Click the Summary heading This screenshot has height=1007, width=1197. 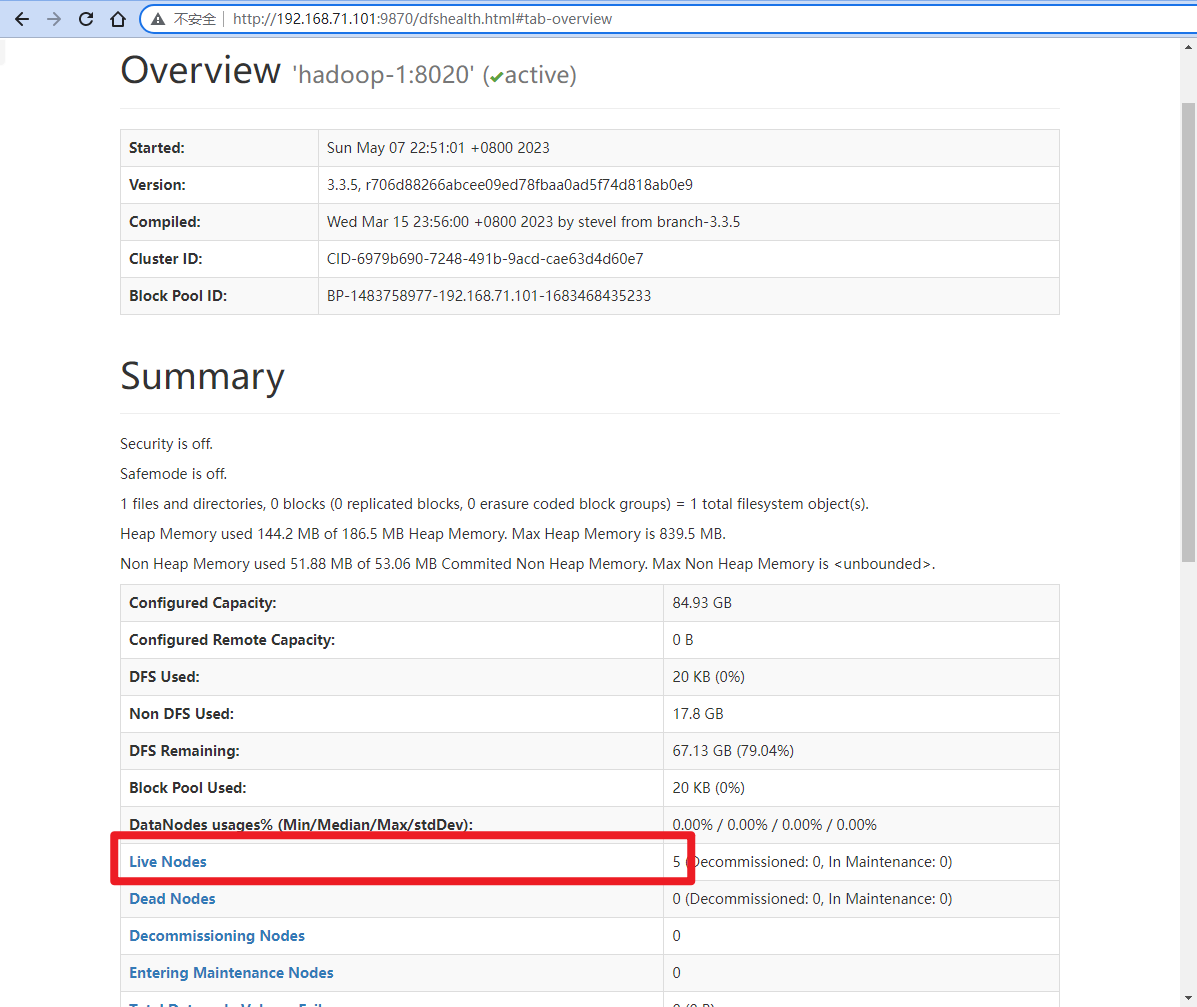click(x=202, y=376)
